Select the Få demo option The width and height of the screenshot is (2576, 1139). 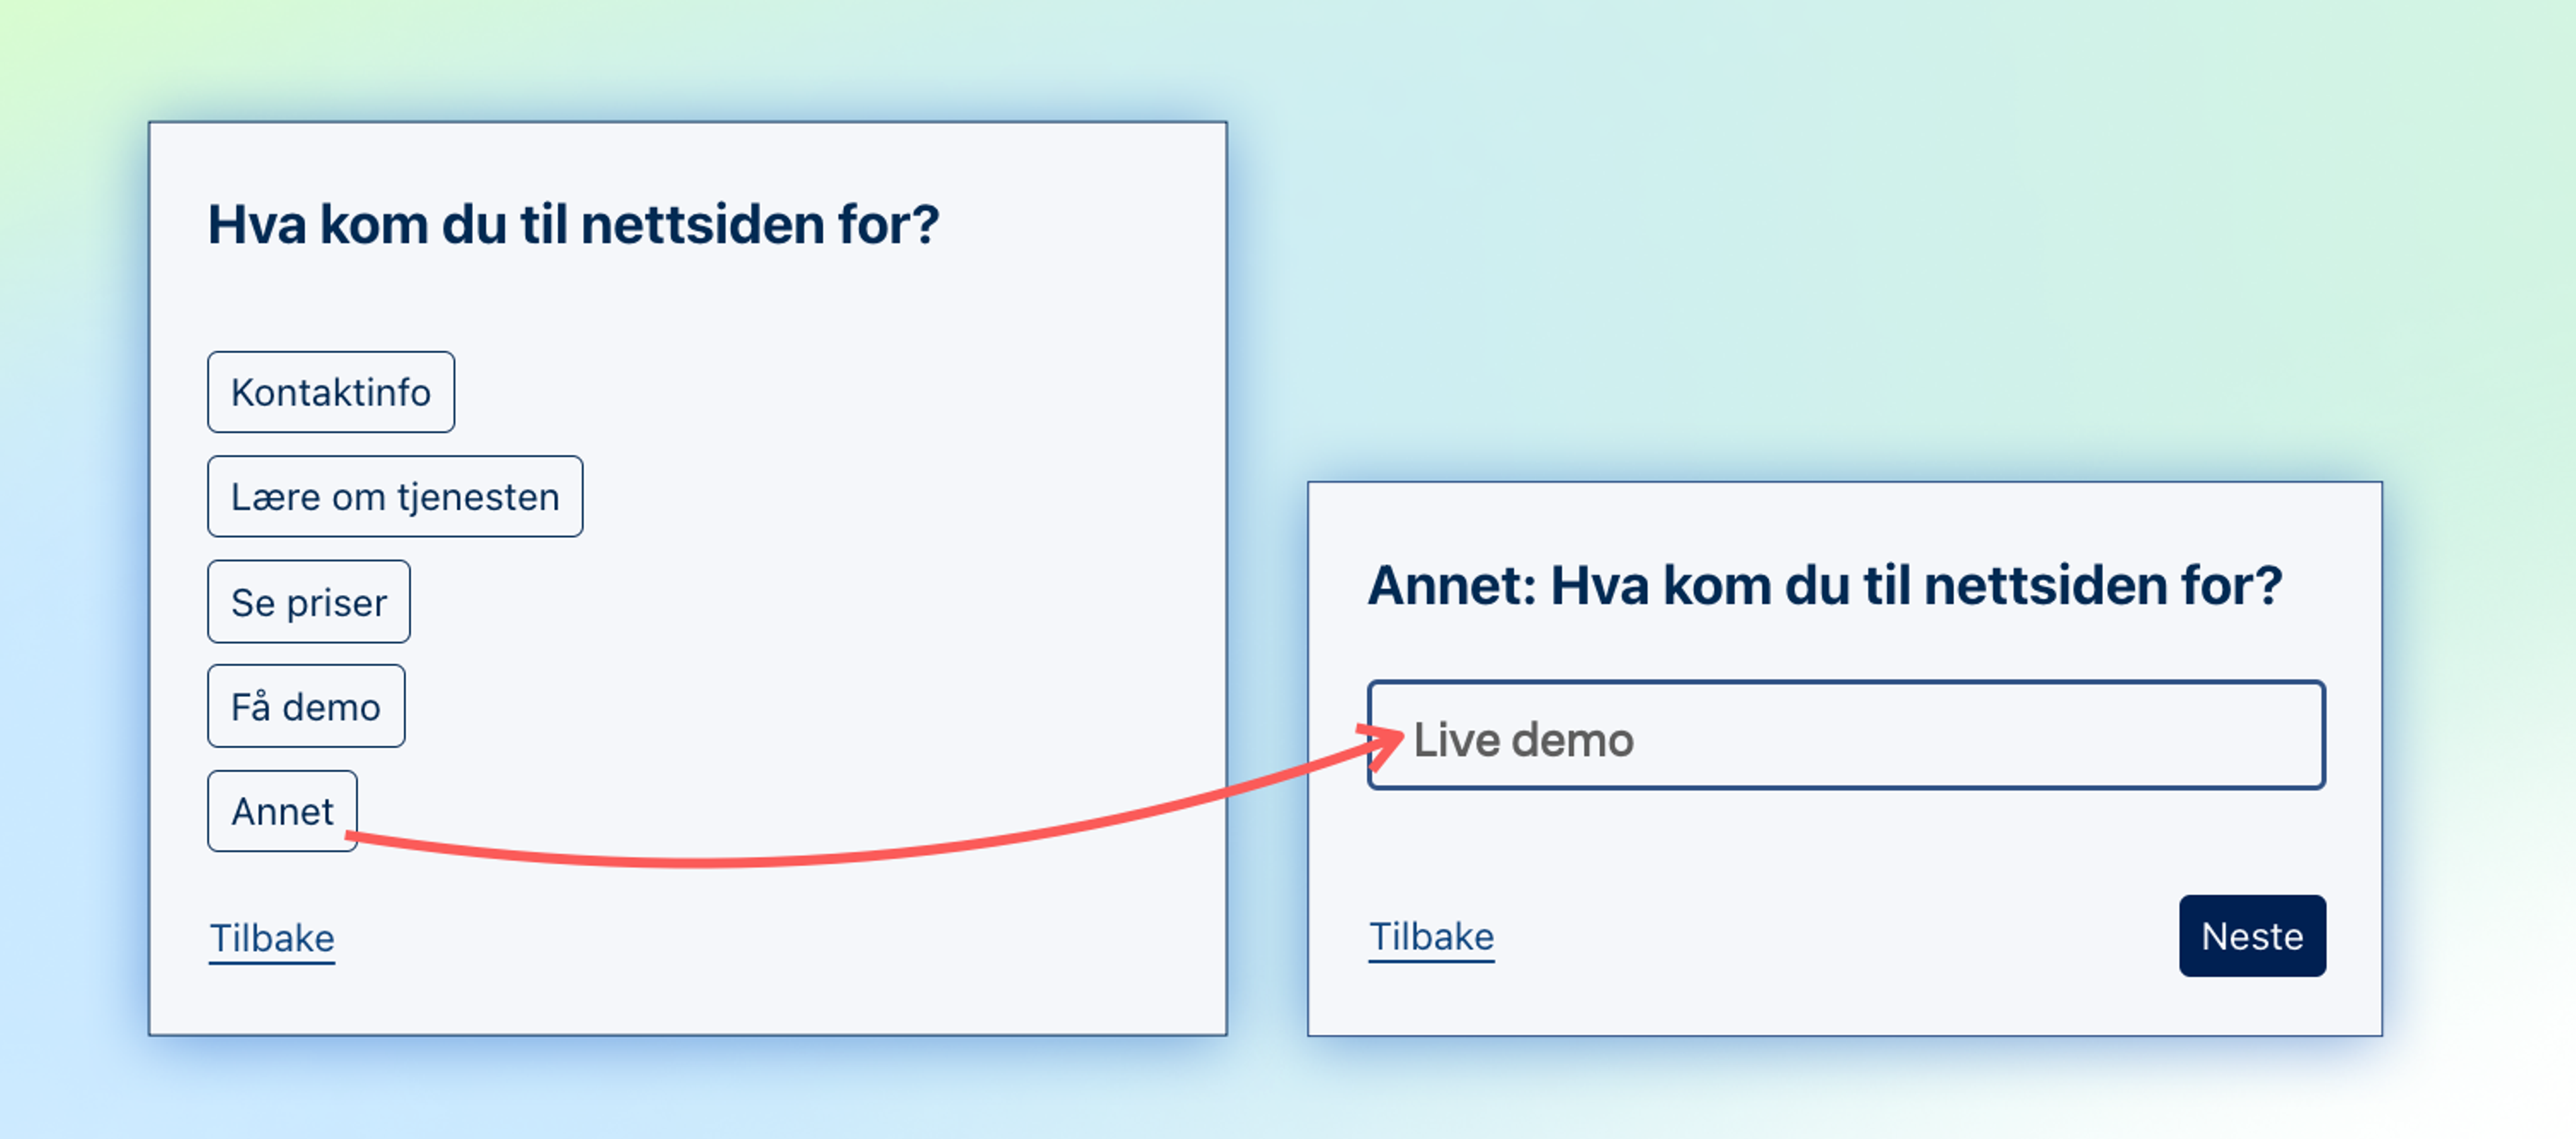coord(306,707)
